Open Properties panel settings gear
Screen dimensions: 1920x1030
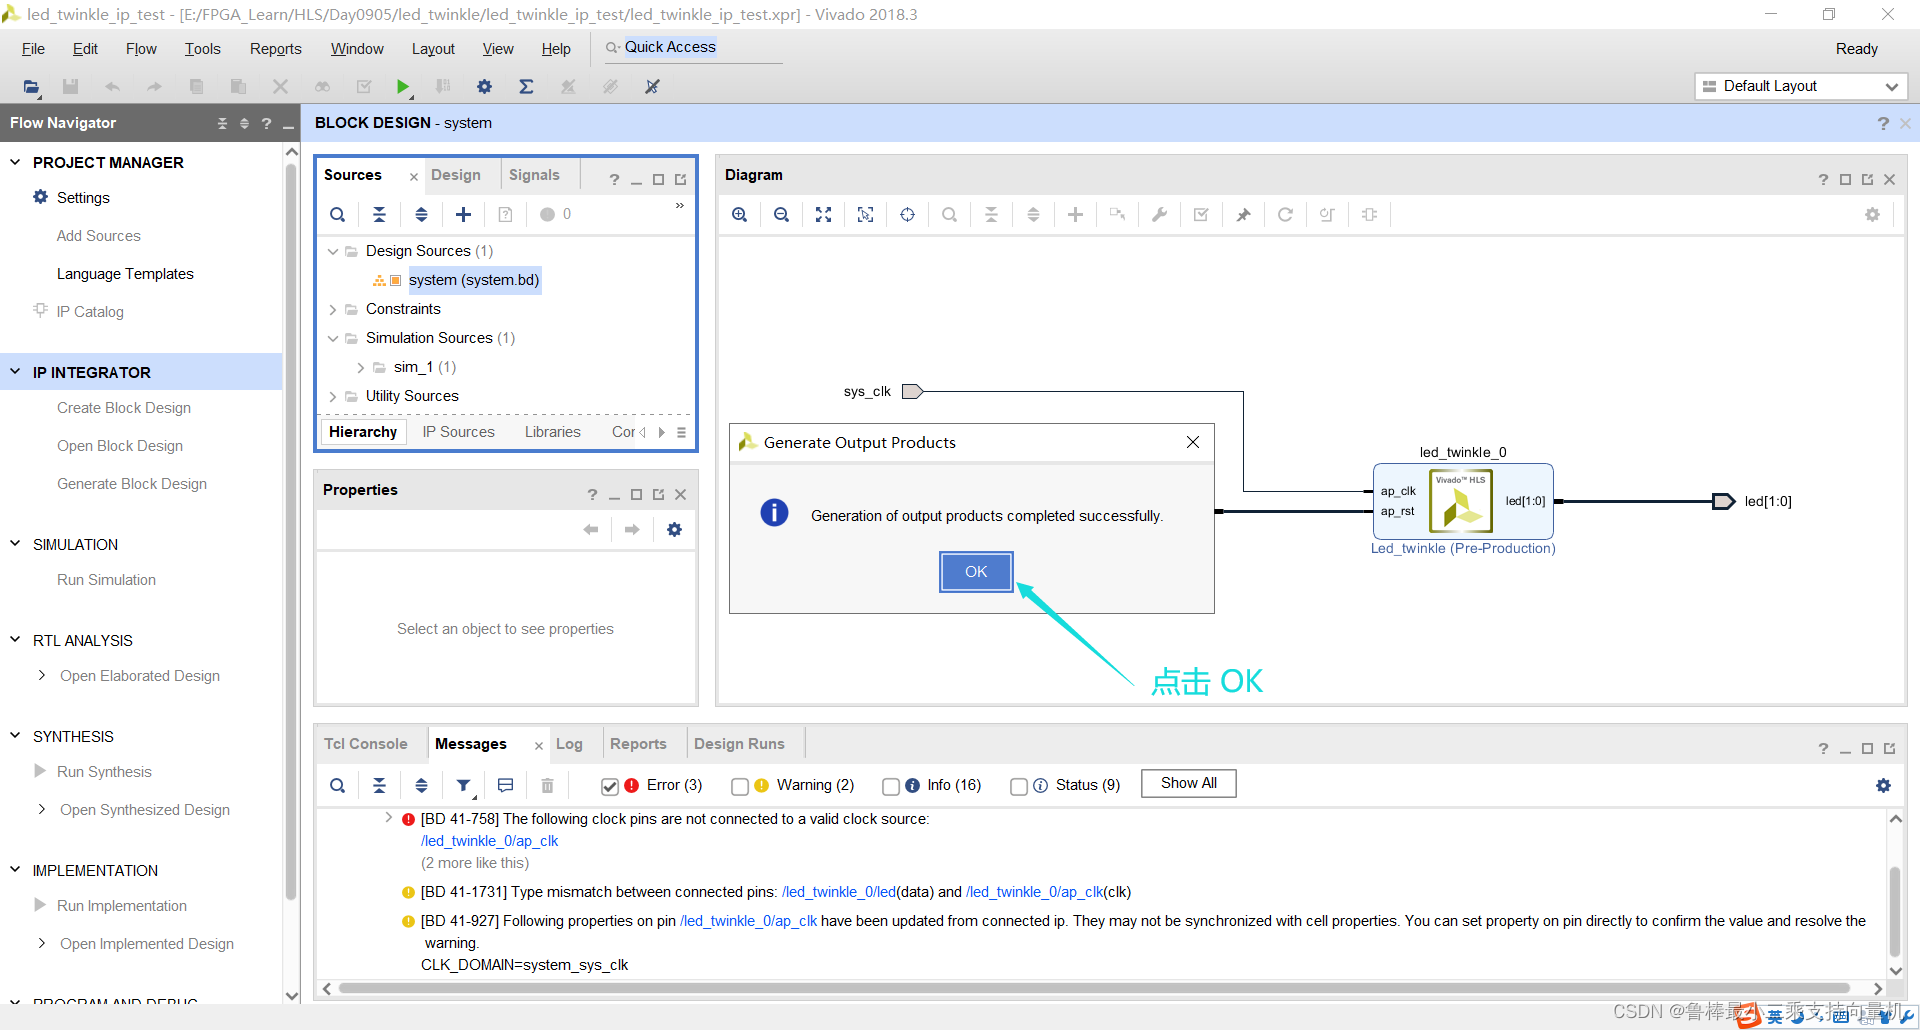pos(674,530)
